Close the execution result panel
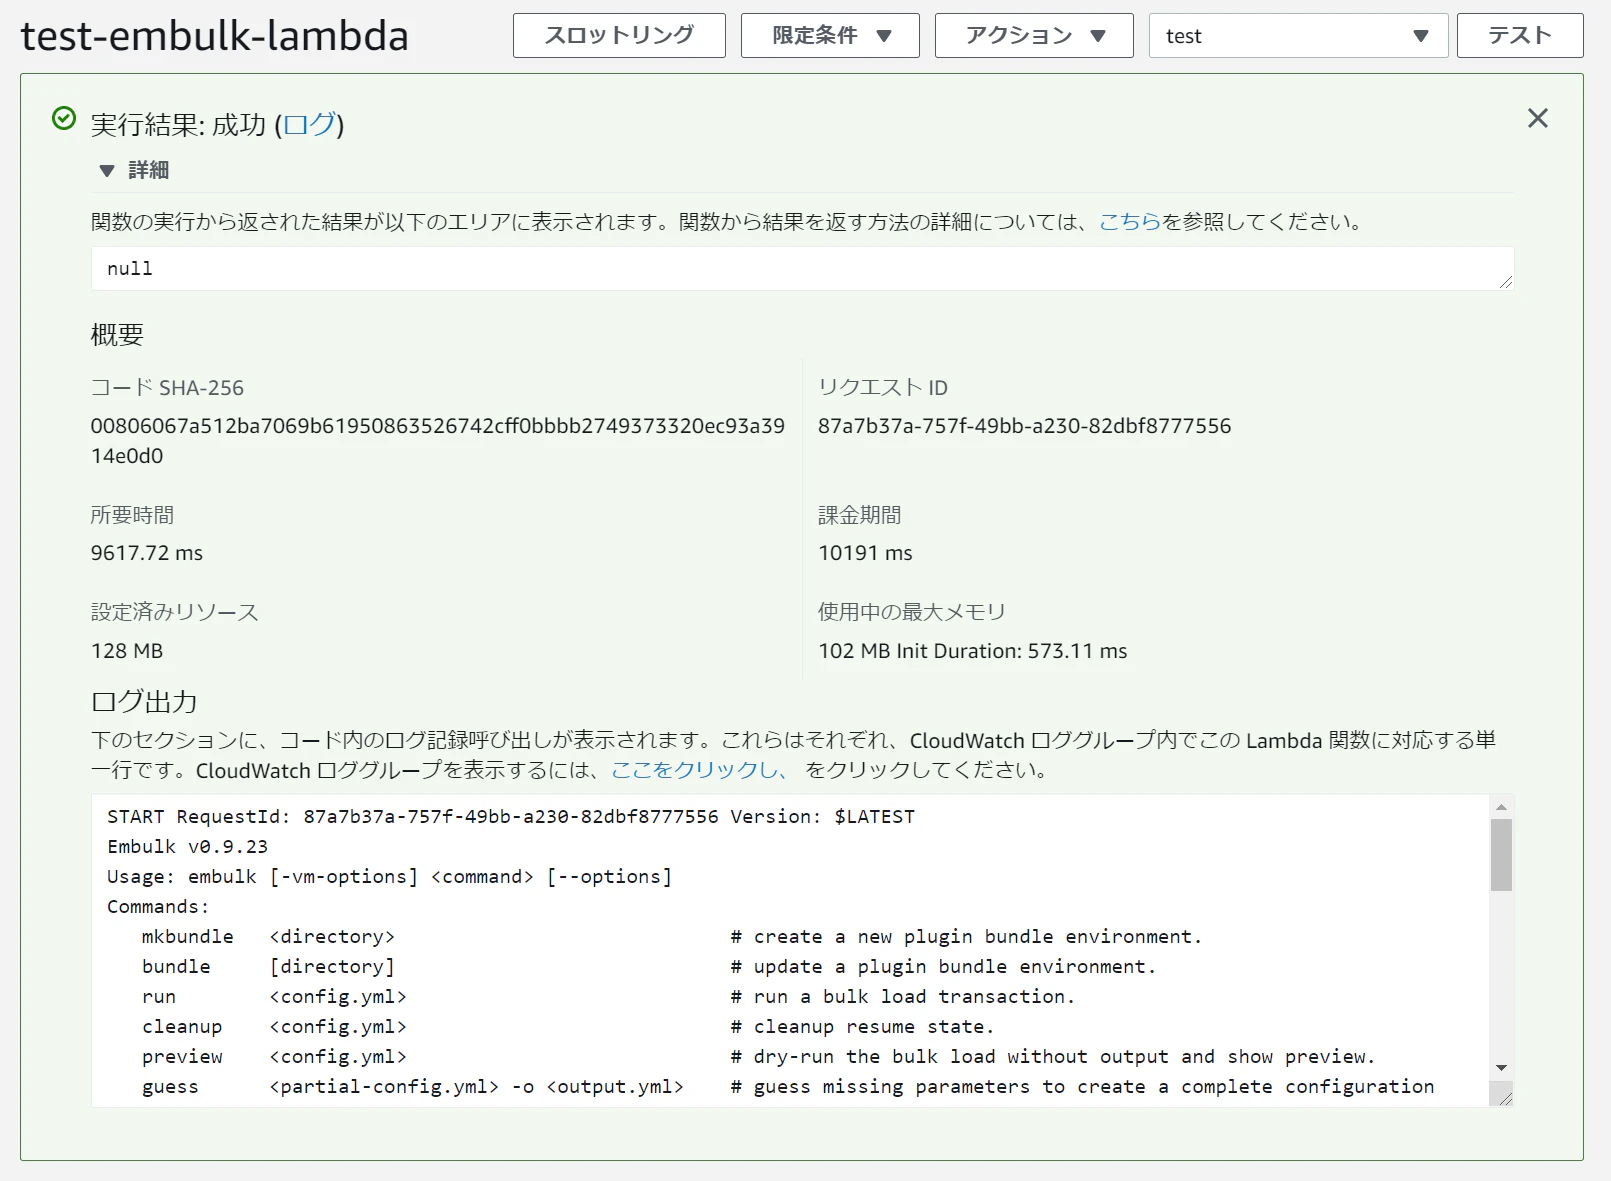This screenshot has width=1611, height=1181. [x=1538, y=118]
